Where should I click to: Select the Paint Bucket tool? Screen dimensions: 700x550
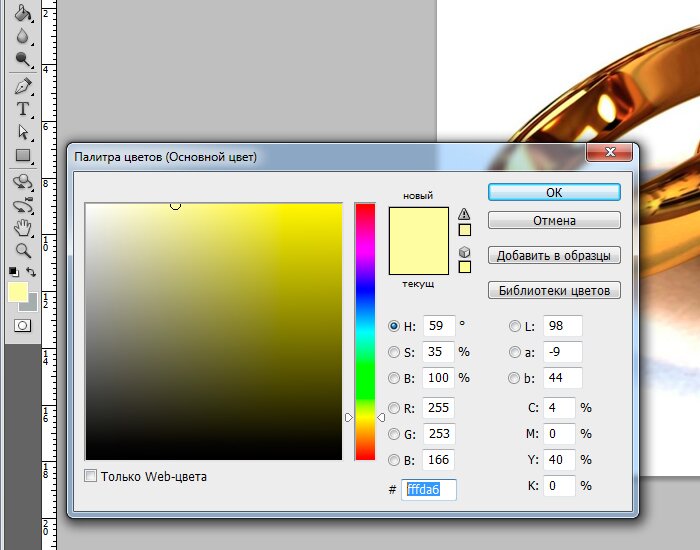click(x=22, y=13)
